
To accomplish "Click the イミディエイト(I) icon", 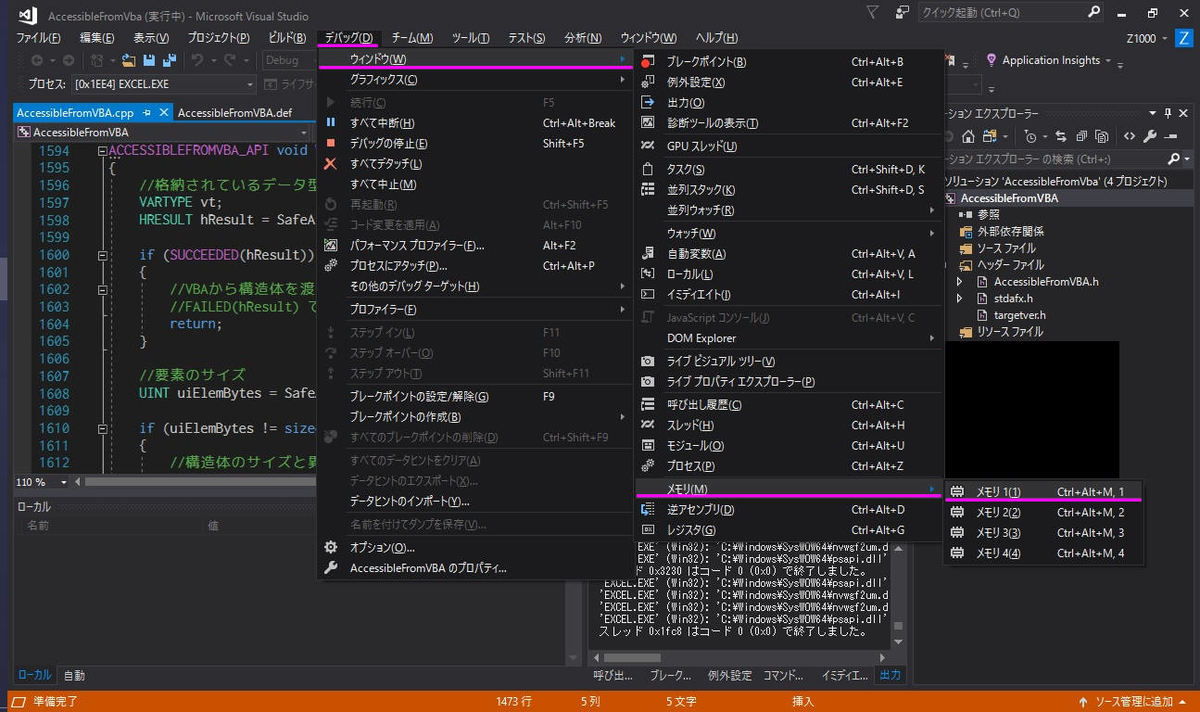I will pos(647,294).
